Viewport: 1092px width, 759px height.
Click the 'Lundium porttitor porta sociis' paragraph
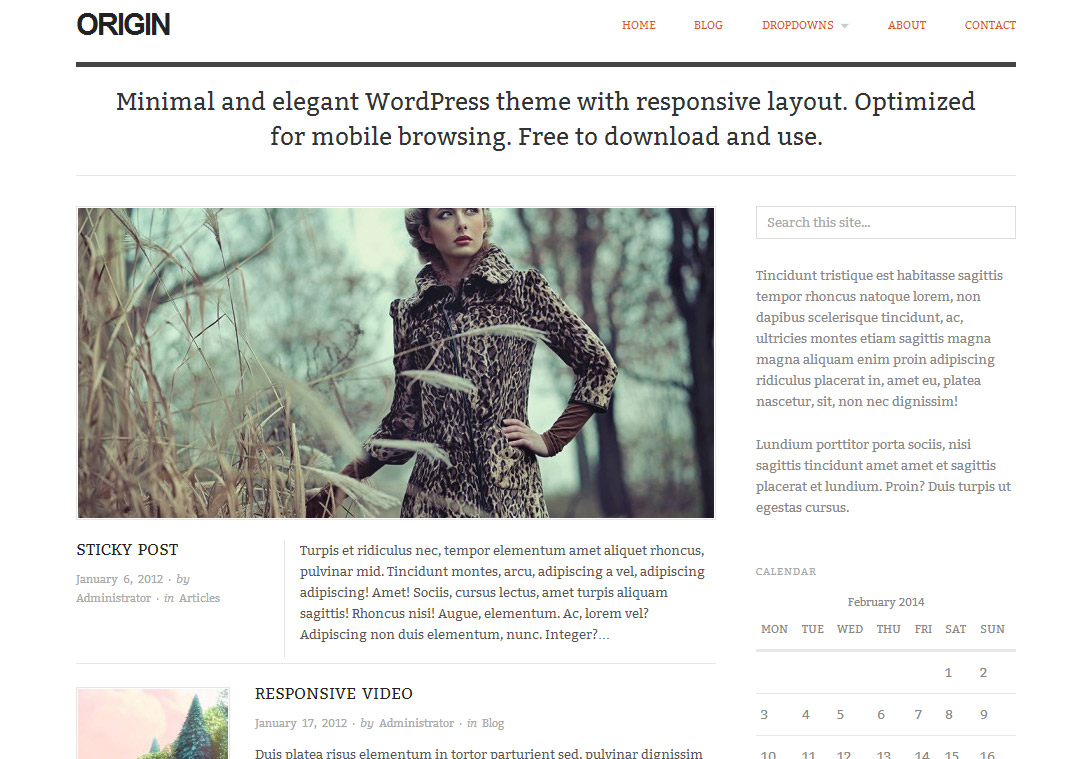pos(883,476)
